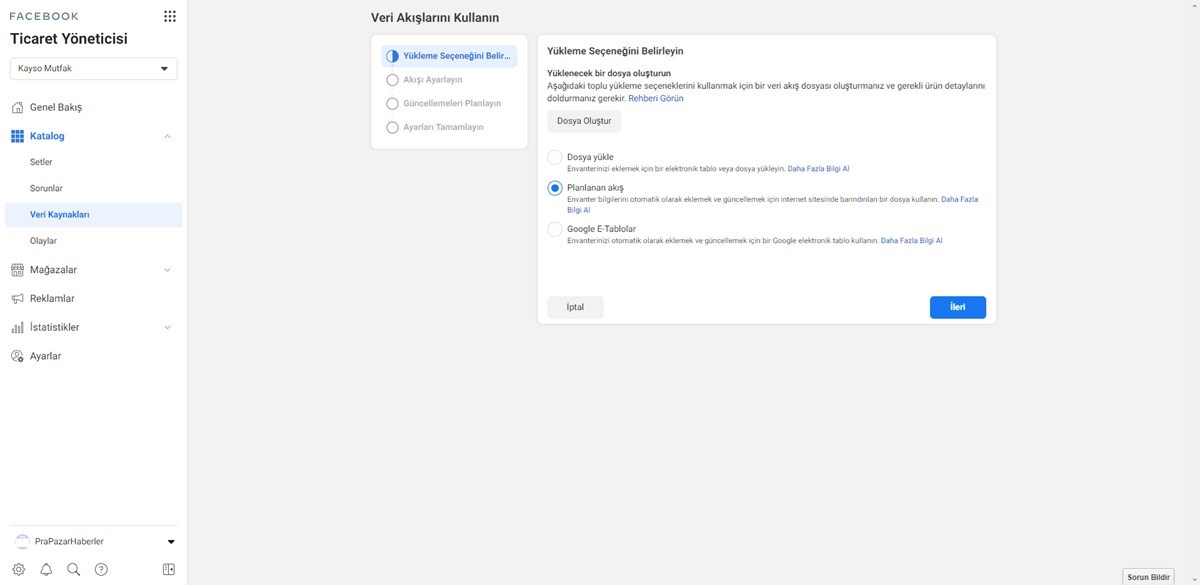Open the Kayso Mutfak account dropdown
Screen dimensions: 1200x585
tap(94, 69)
